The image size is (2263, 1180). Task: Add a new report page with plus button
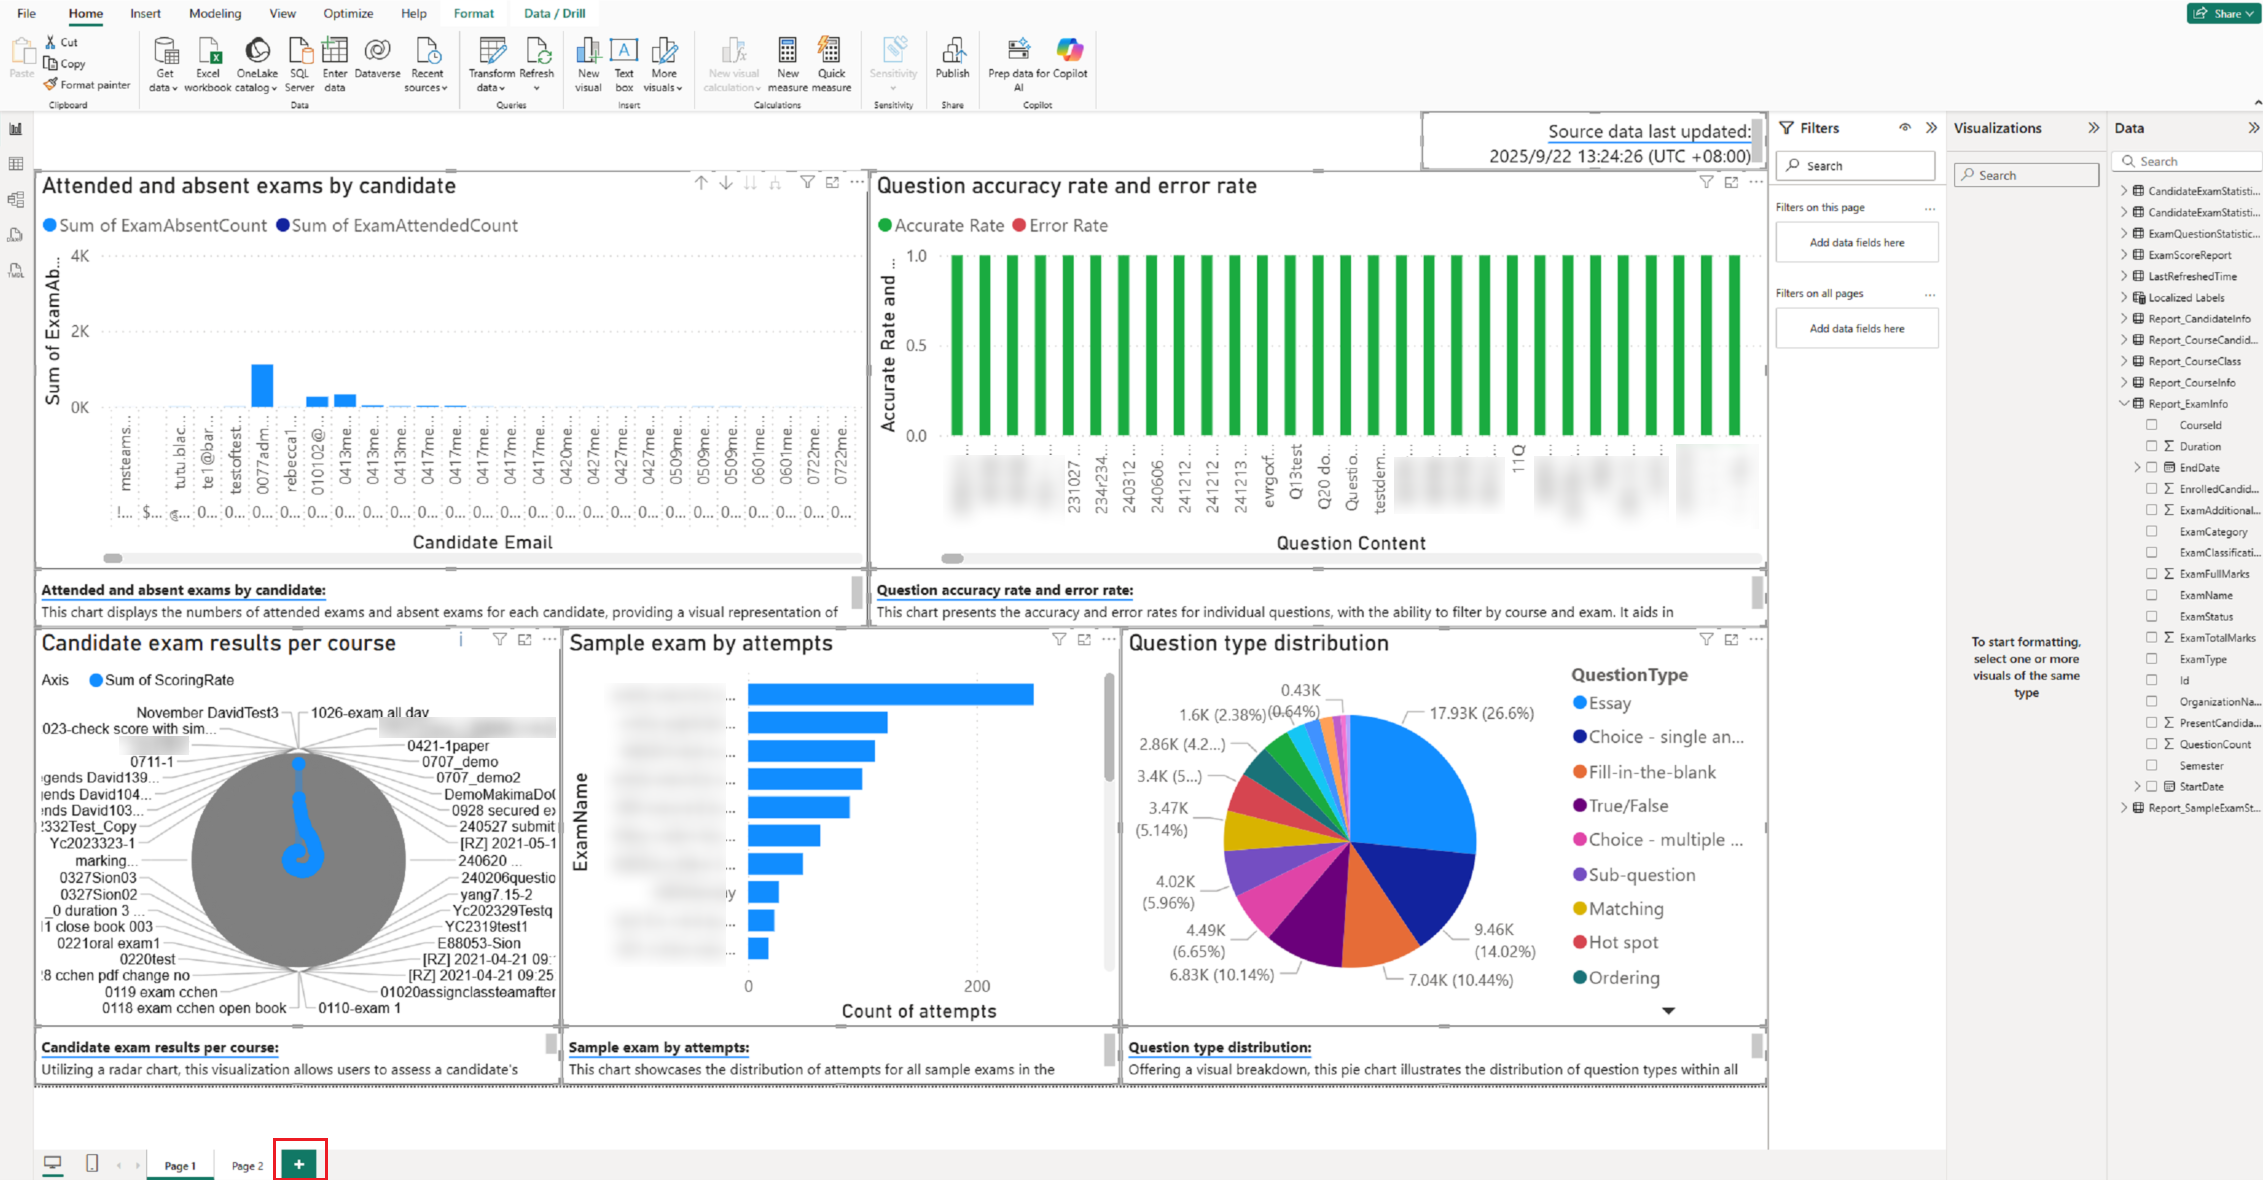coord(299,1164)
